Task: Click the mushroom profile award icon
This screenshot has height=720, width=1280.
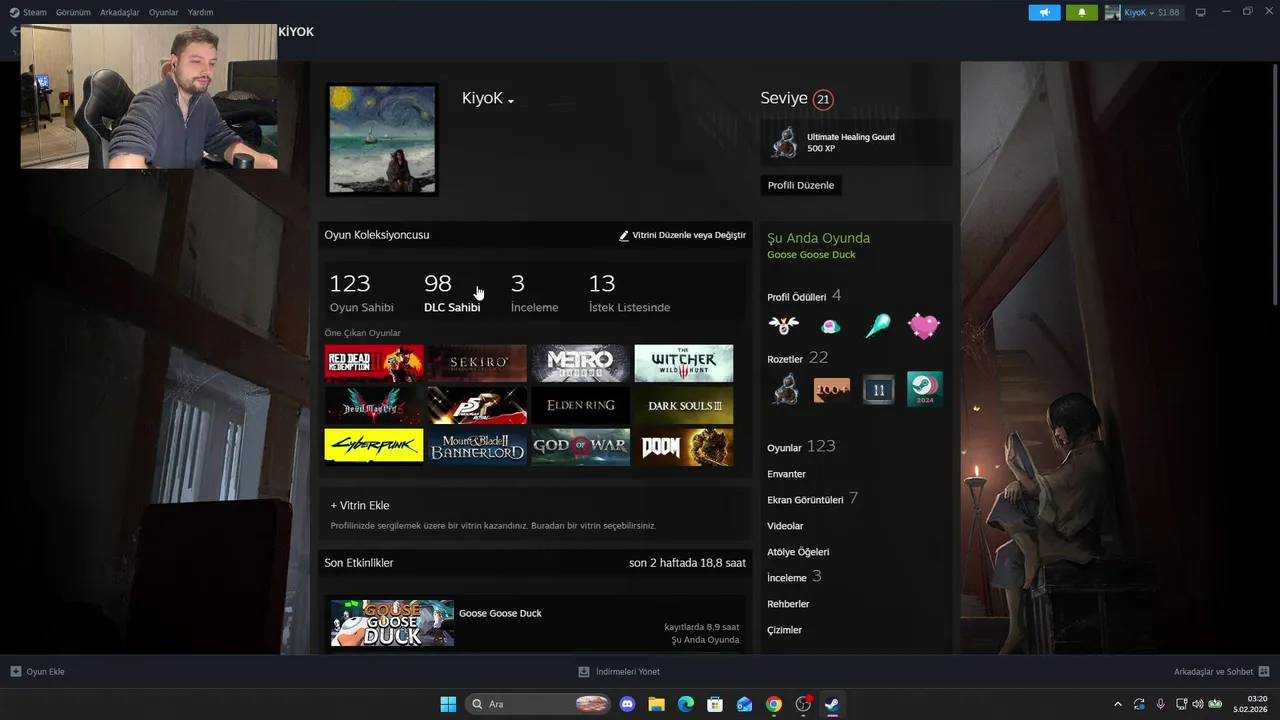Action: point(830,326)
